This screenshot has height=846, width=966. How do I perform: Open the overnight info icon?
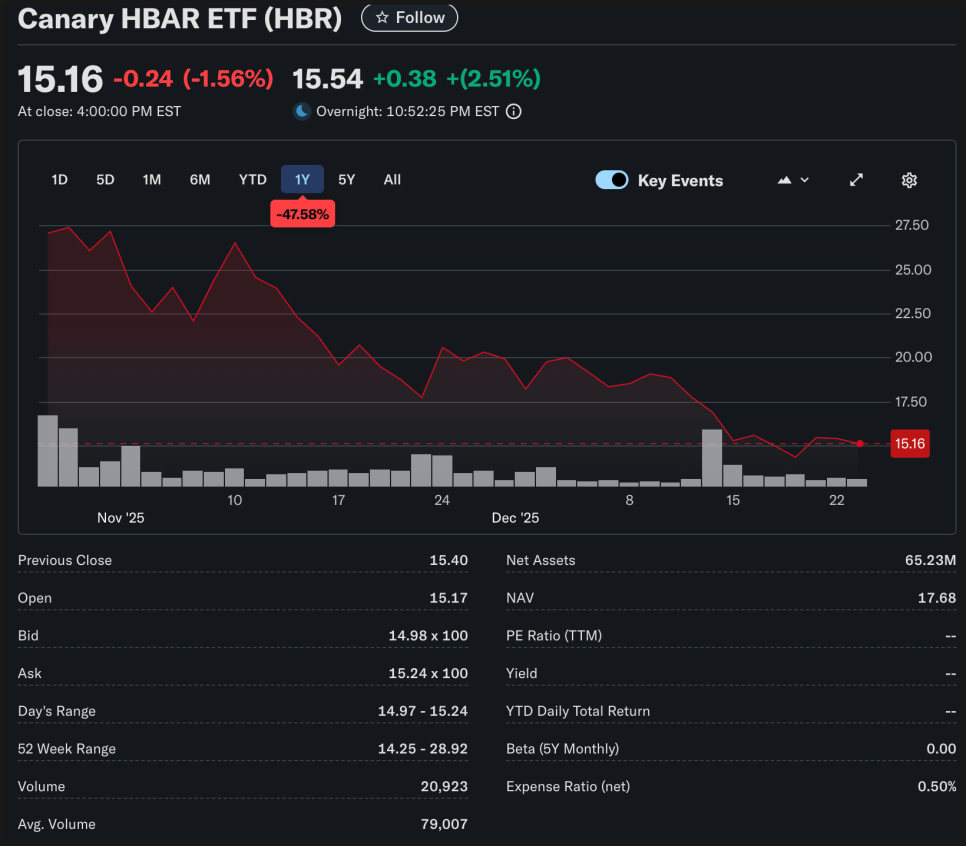514,112
